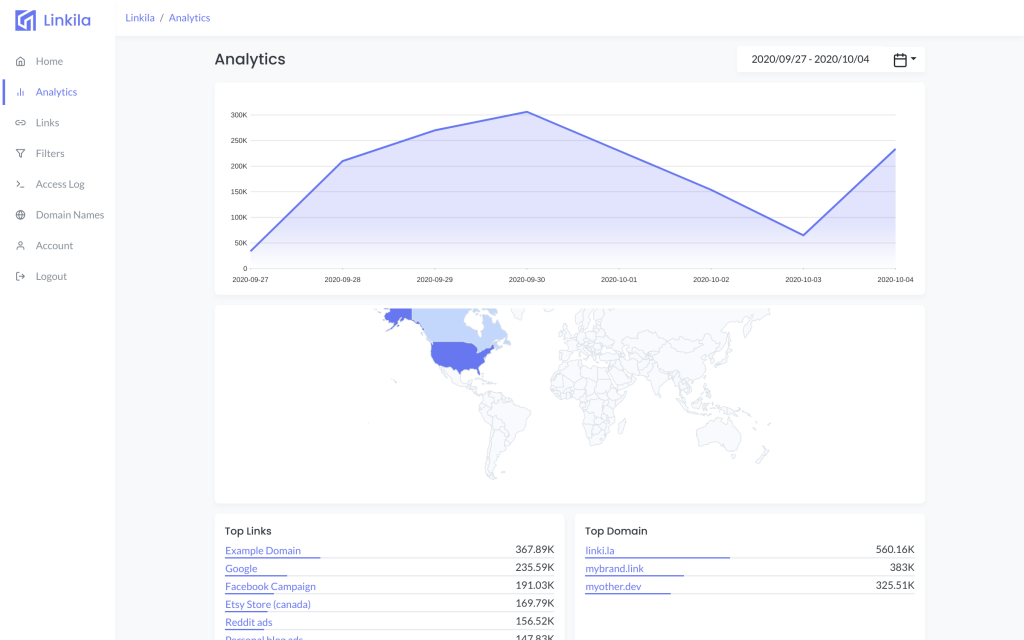Viewport: 1024px width, 640px height.
Task: Click the Google link under Top Links
Action: click(240, 568)
